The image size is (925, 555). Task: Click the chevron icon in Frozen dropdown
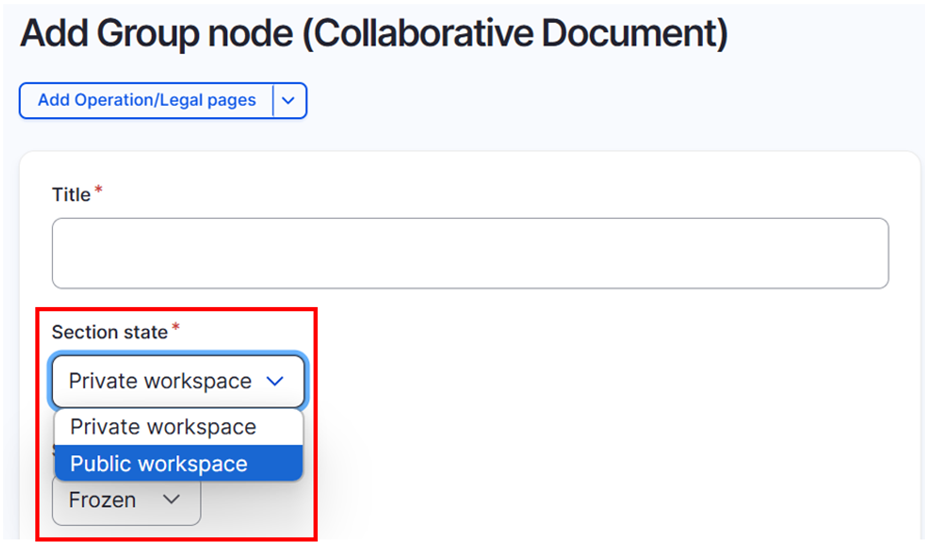[x=171, y=500]
